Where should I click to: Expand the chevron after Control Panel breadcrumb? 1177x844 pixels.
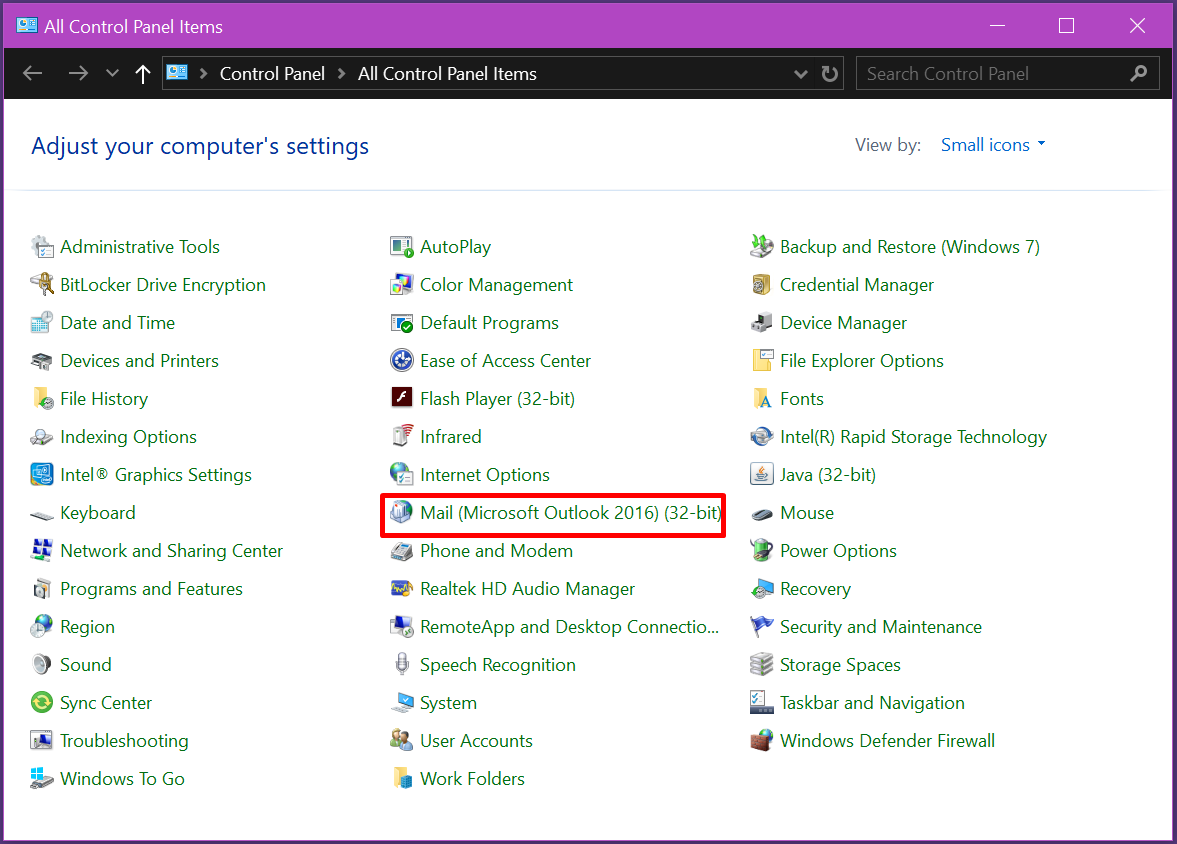[341, 74]
